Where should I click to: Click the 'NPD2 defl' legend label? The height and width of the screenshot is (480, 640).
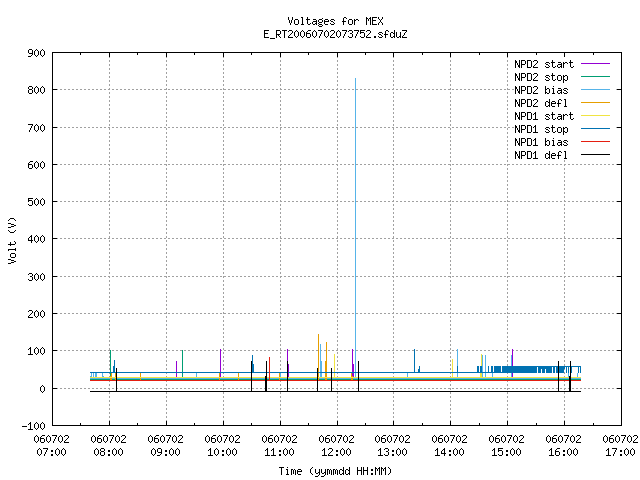541,103
